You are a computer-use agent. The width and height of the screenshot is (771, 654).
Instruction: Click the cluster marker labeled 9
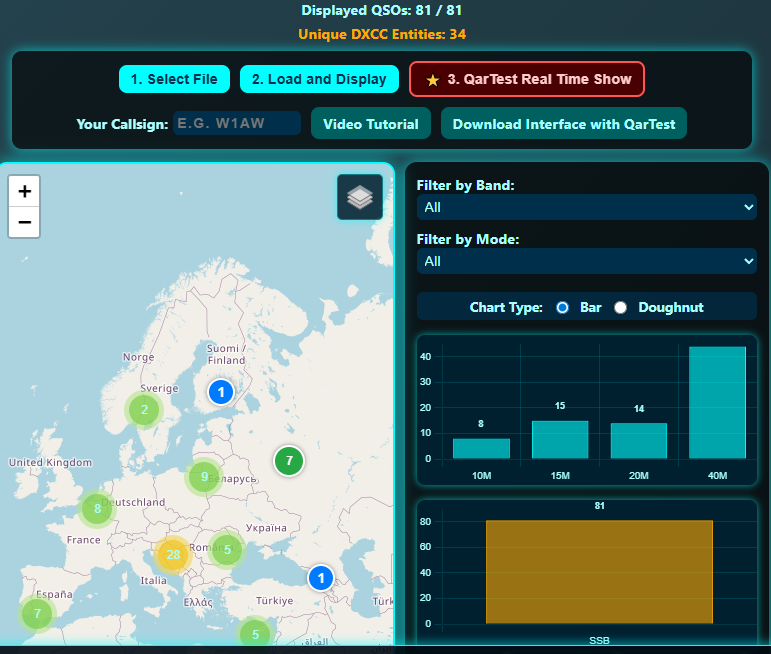pos(204,477)
